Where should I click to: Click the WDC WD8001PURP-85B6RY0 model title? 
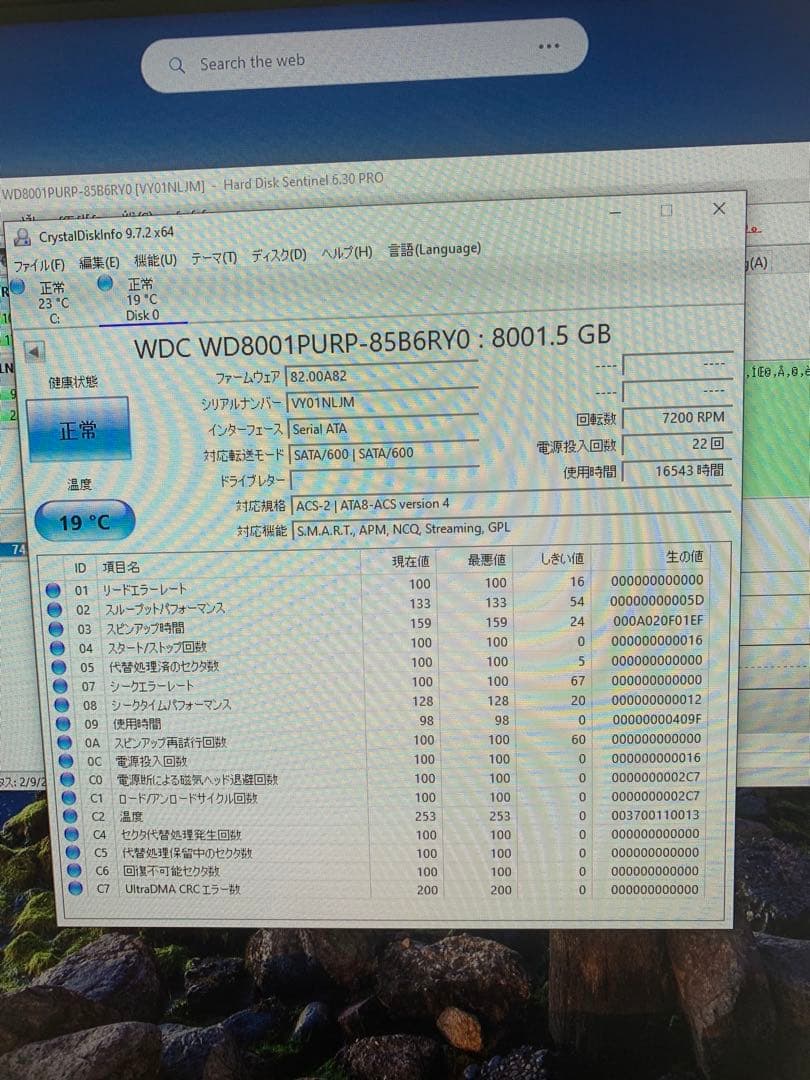click(x=373, y=340)
